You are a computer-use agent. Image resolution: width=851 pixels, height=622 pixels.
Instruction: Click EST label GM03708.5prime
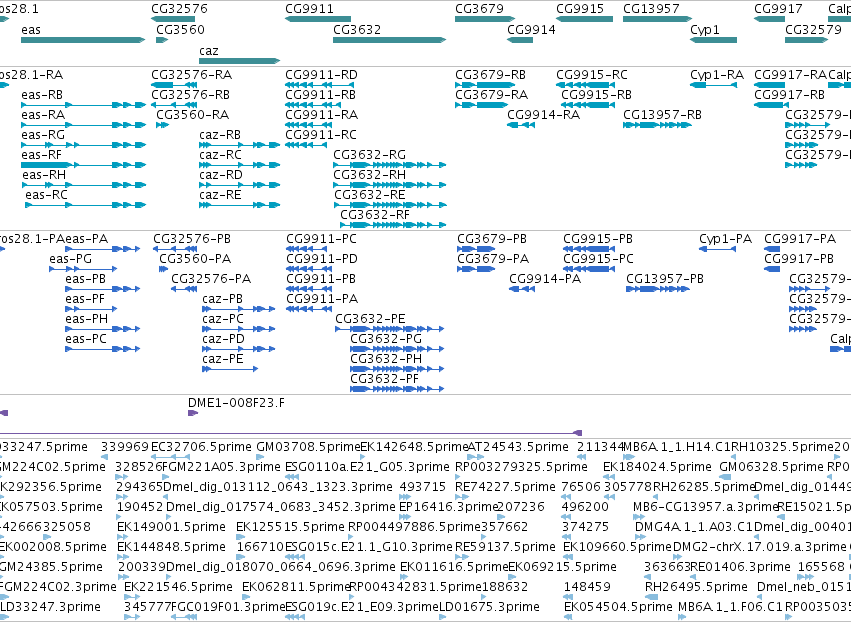point(308,447)
